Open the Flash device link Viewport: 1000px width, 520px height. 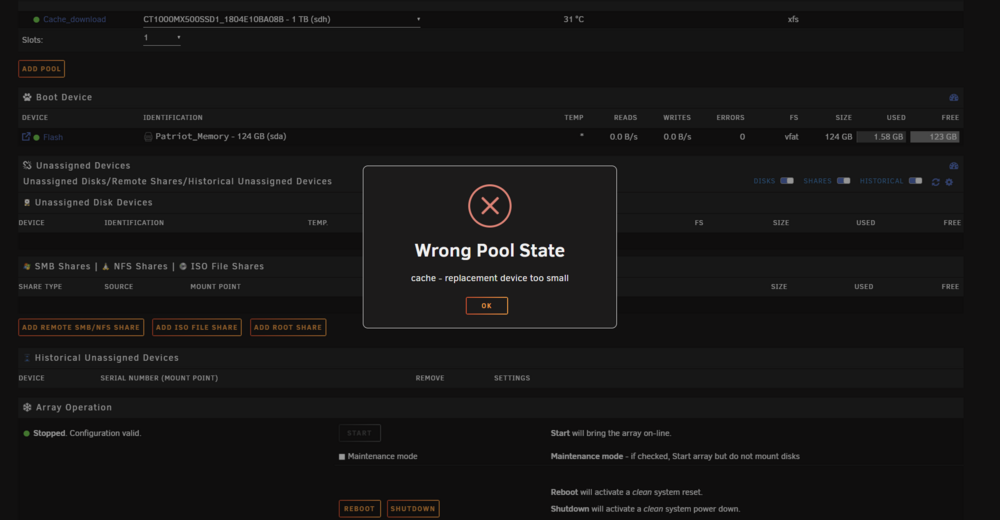(x=53, y=137)
